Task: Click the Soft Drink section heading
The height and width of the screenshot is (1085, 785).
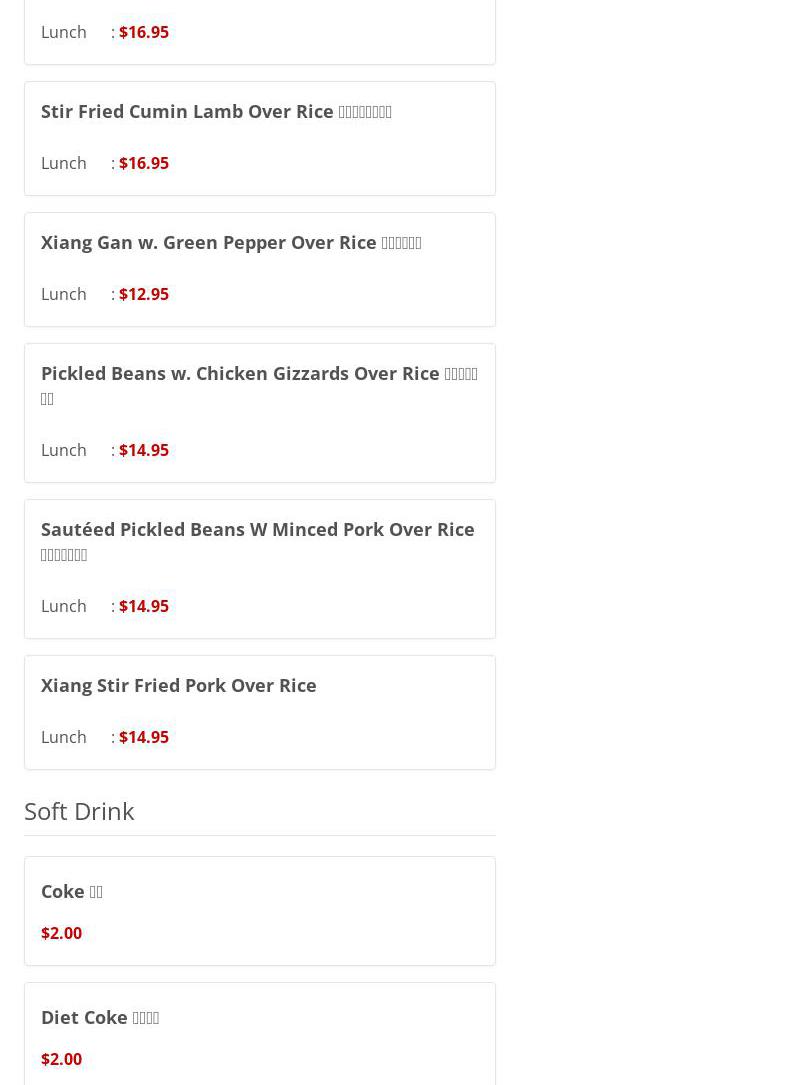Action: click(79, 811)
